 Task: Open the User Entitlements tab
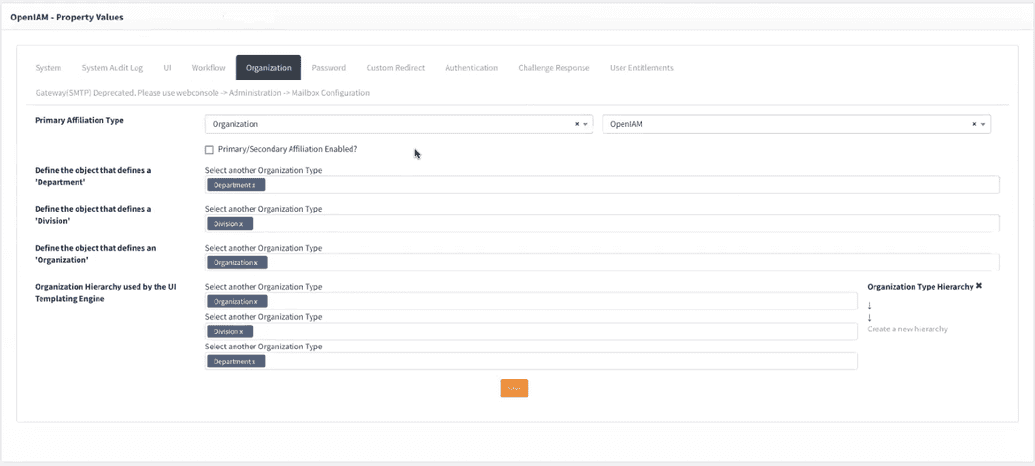(641, 68)
